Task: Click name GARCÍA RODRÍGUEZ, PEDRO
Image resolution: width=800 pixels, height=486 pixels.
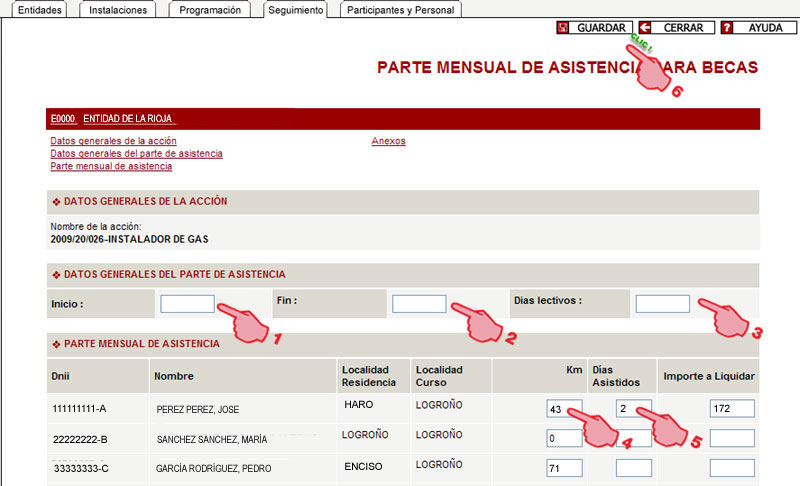Action: click(x=213, y=469)
